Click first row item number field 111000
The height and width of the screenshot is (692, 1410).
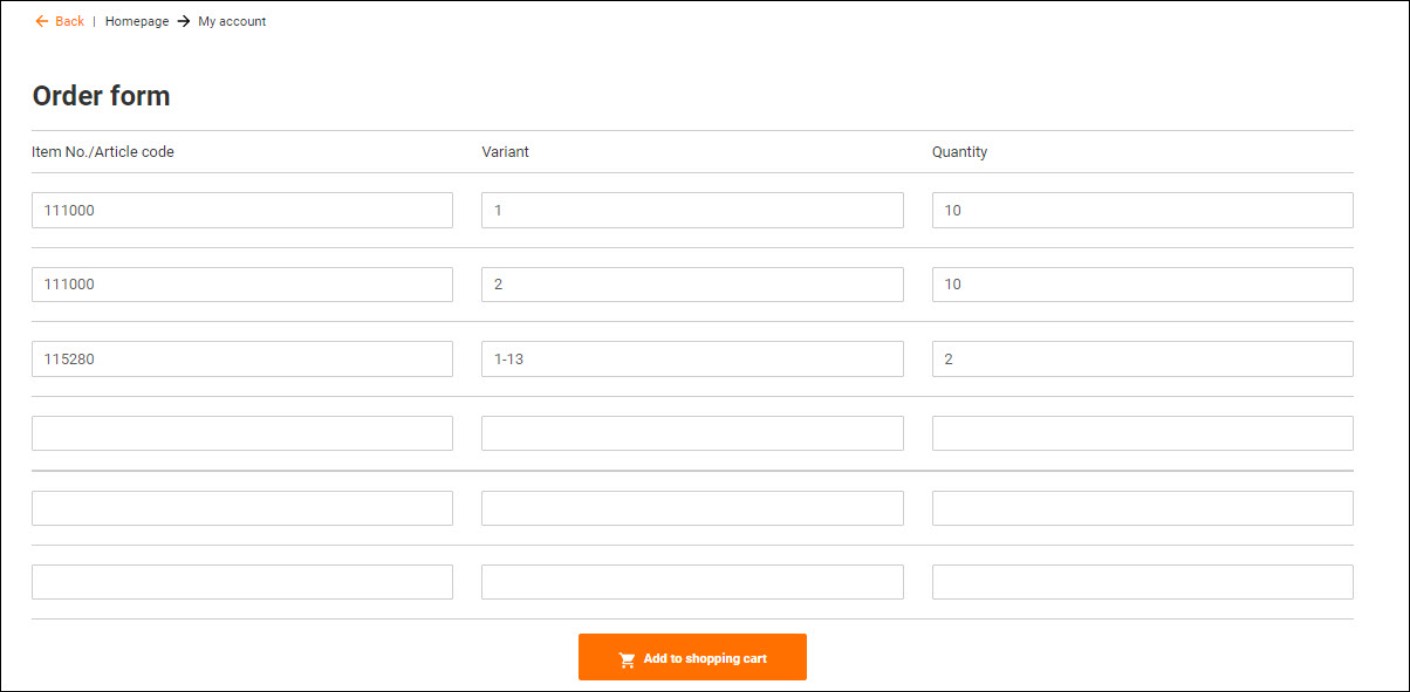242,210
